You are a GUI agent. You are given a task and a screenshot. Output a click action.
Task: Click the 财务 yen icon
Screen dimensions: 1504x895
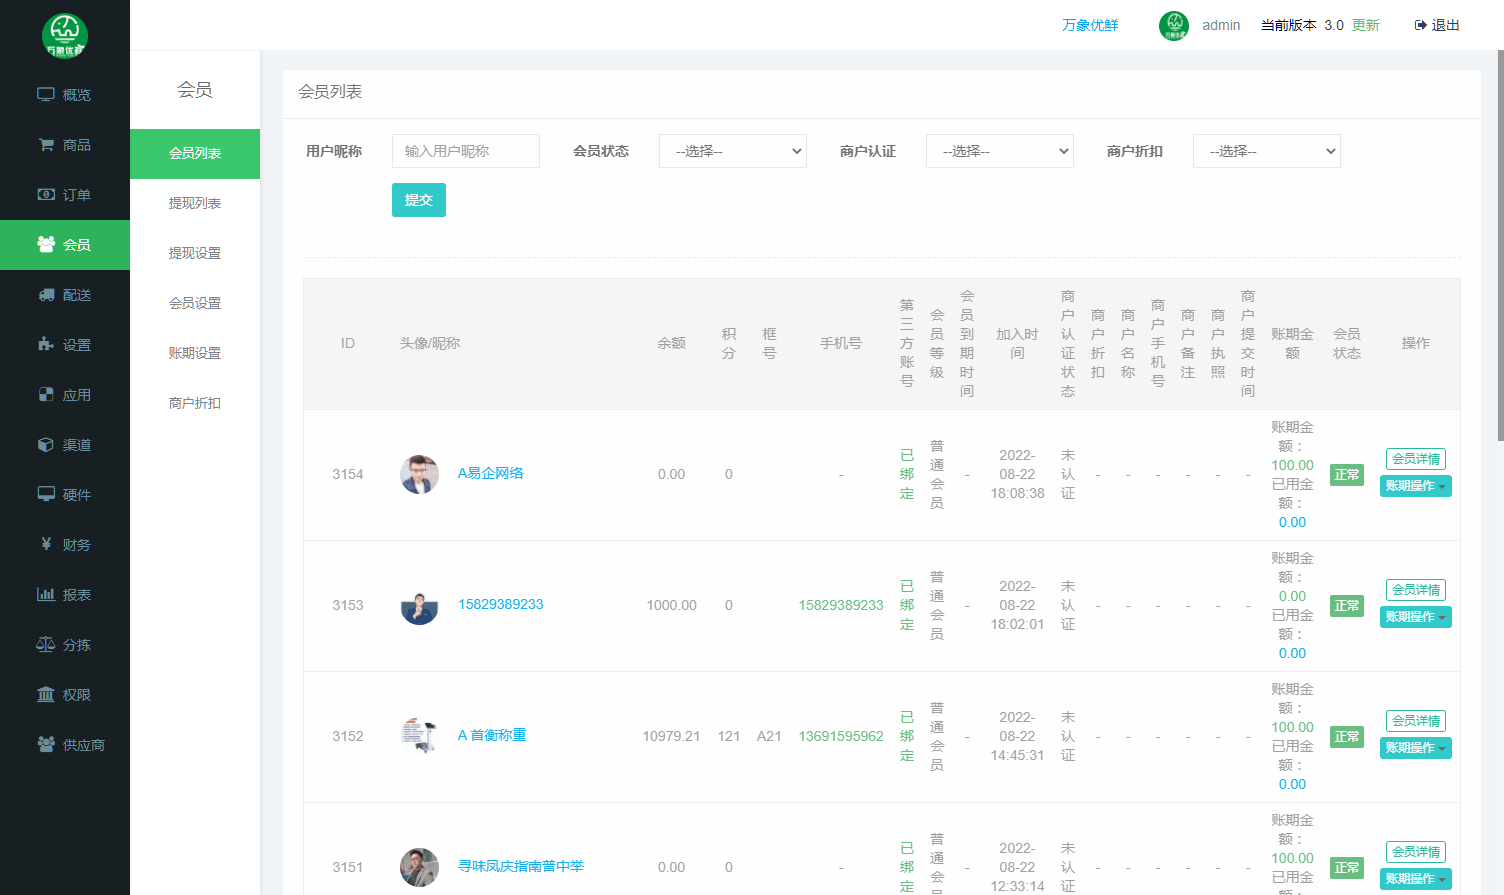tap(46, 545)
